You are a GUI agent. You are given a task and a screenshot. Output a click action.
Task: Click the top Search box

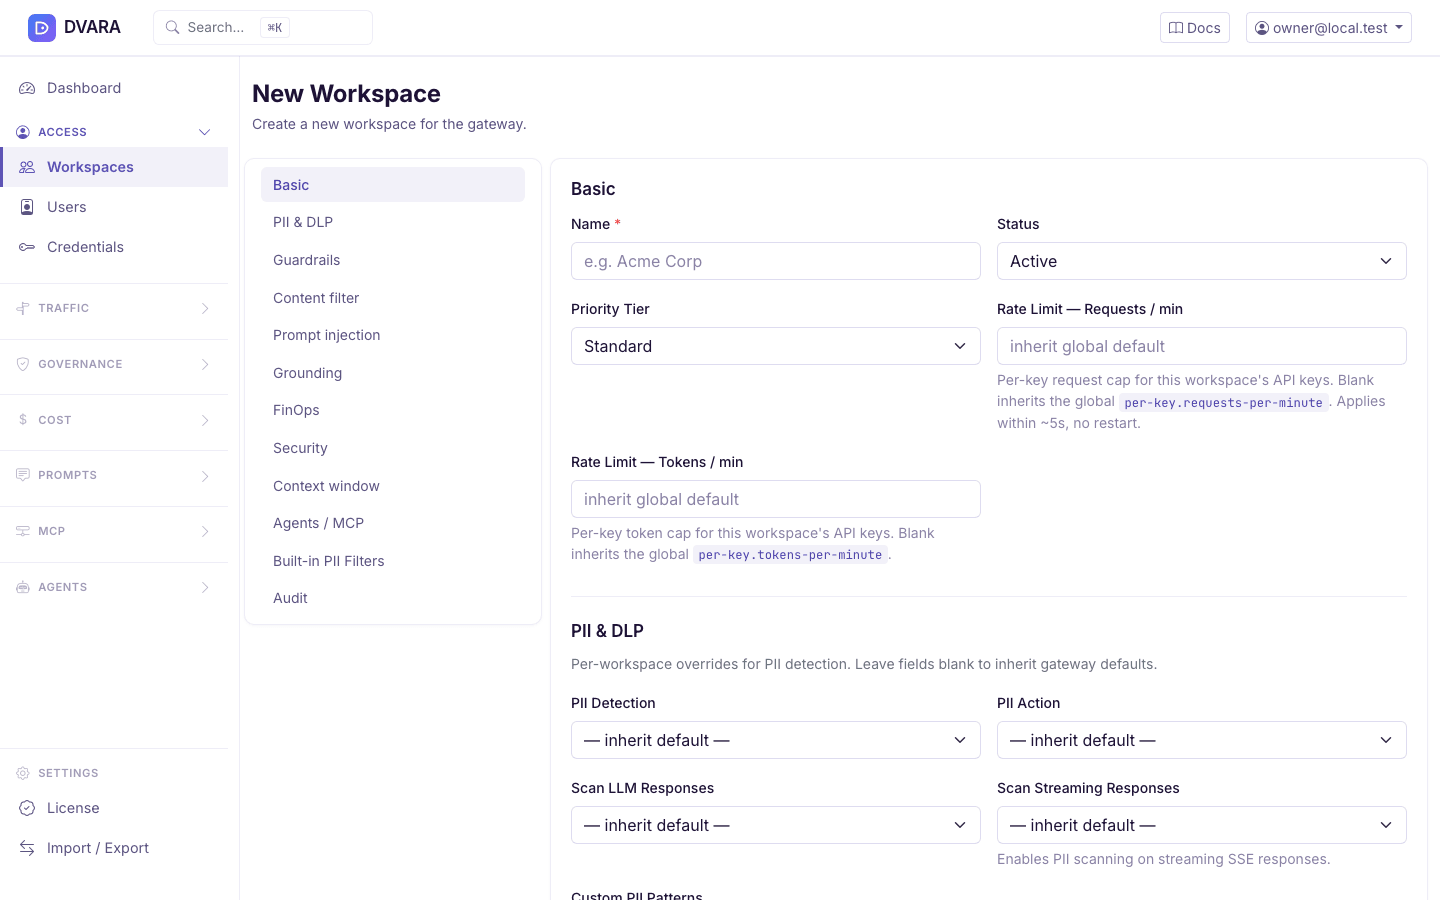pos(262,28)
